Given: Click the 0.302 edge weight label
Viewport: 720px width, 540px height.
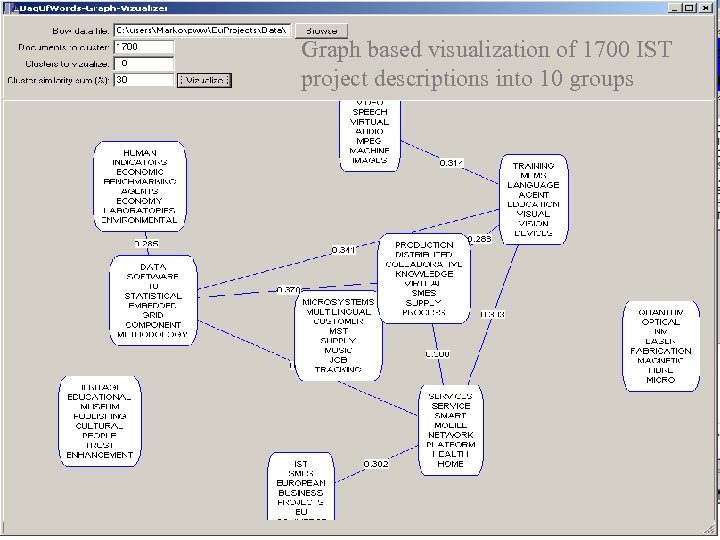Looking at the screenshot, I should 376,464.
